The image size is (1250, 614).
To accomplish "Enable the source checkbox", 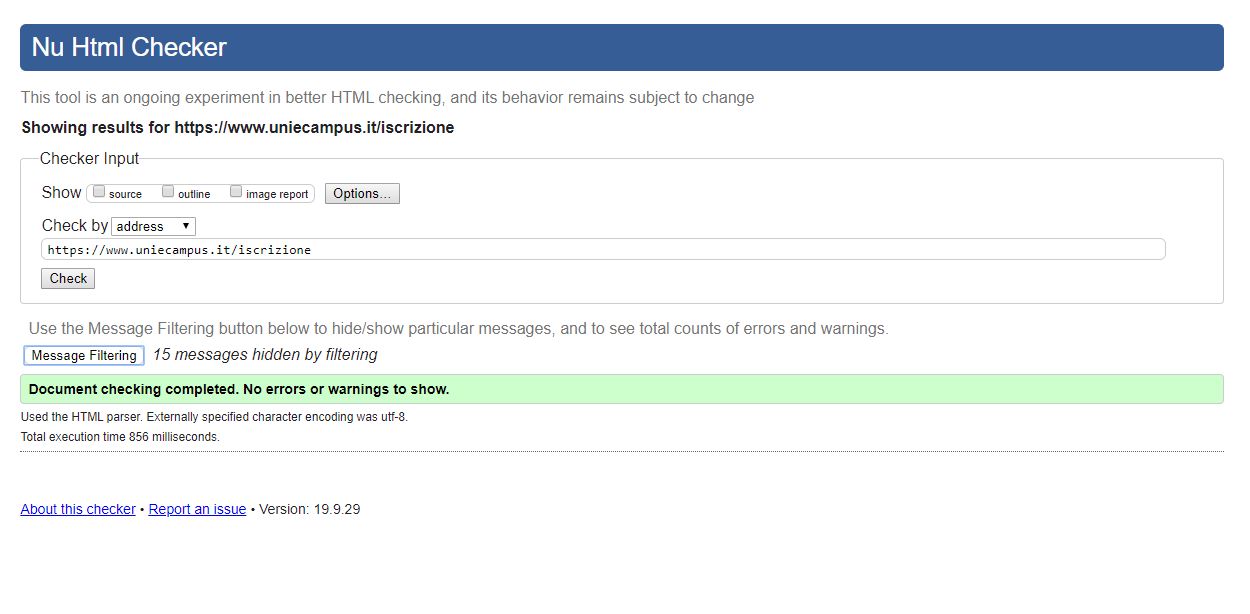I will click(99, 191).
